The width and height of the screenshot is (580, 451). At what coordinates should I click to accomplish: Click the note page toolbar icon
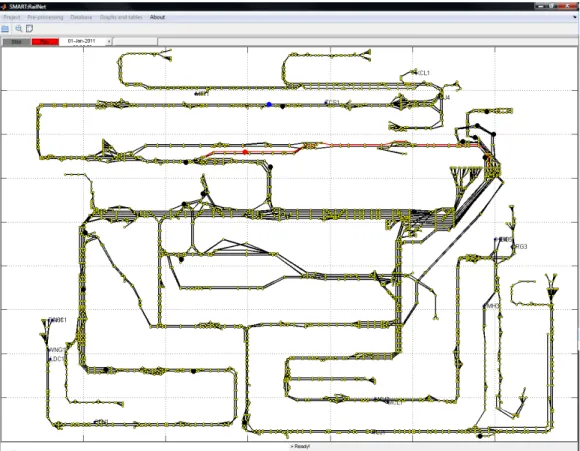(x=30, y=28)
